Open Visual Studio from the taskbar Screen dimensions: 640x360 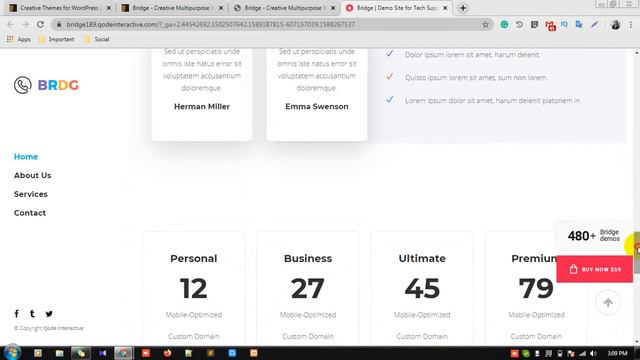(102, 353)
